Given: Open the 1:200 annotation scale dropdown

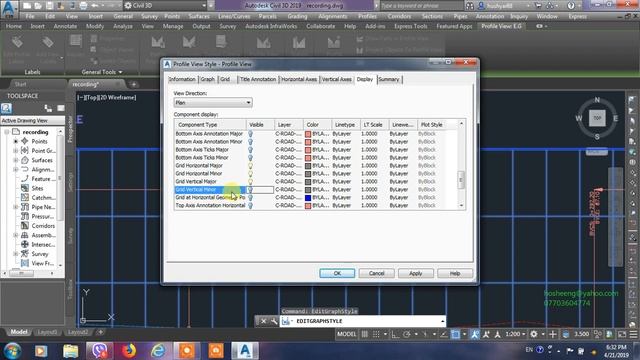Looking at the screenshot, I should tap(515, 334).
